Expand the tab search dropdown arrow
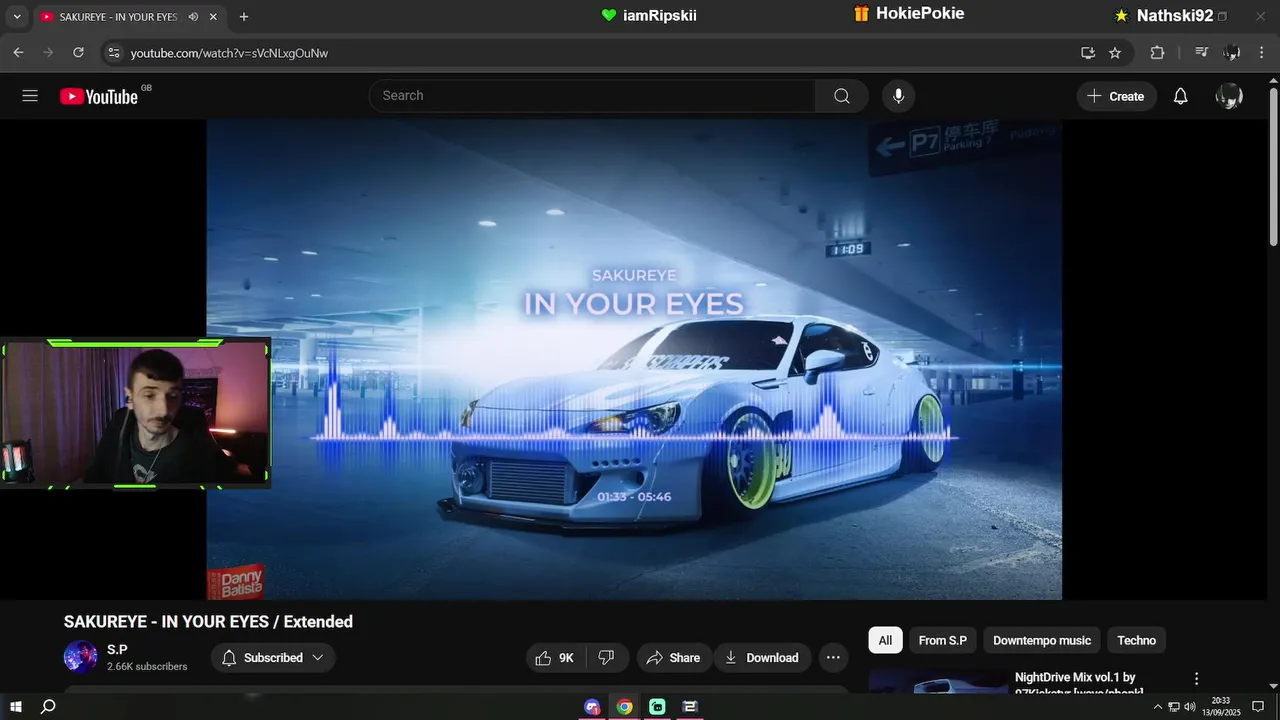Image resolution: width=1280 pixels, height=720 pixels. point(16,17)
